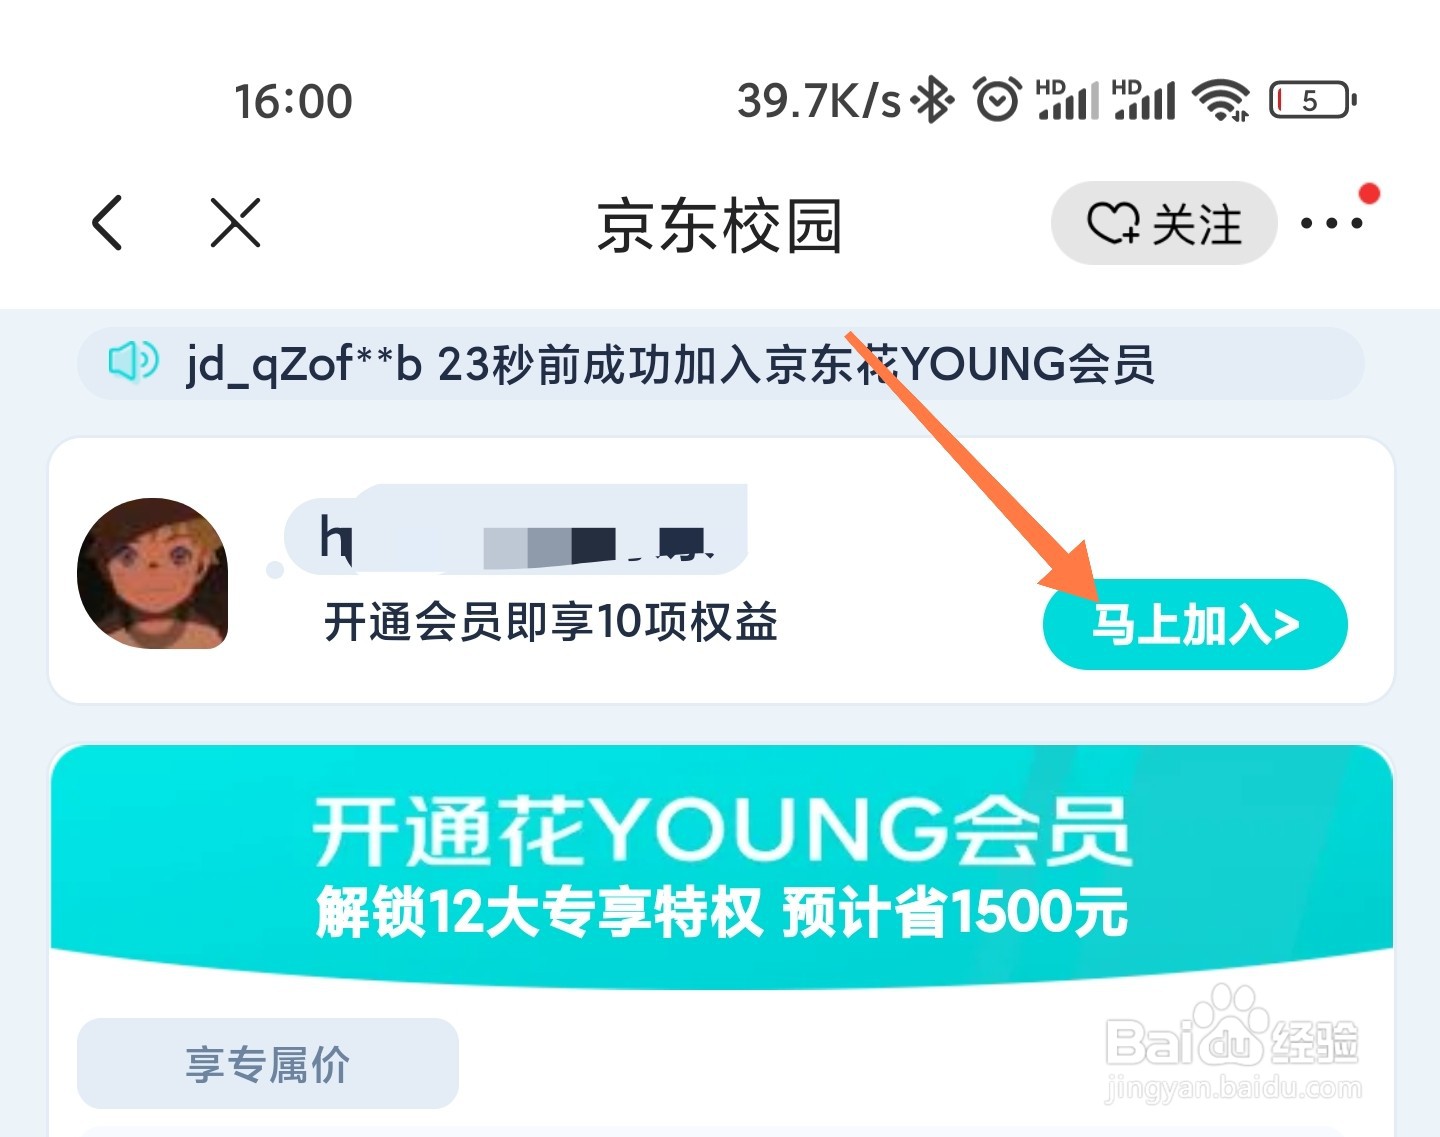Tap the heart icon inside 关注
Image resolution: width=1440 pixels, height=1137 pixels.
[1113, 223]
